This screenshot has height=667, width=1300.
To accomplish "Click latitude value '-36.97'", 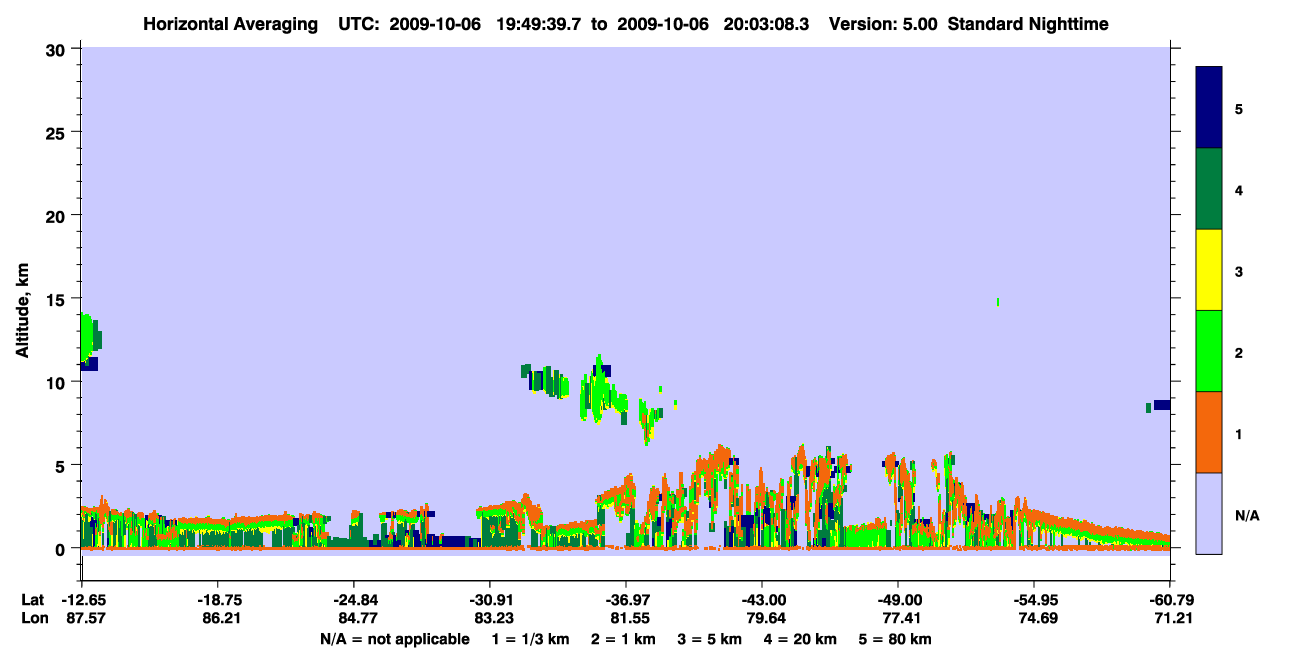I will pyautogui.click(x=626, y=600).
